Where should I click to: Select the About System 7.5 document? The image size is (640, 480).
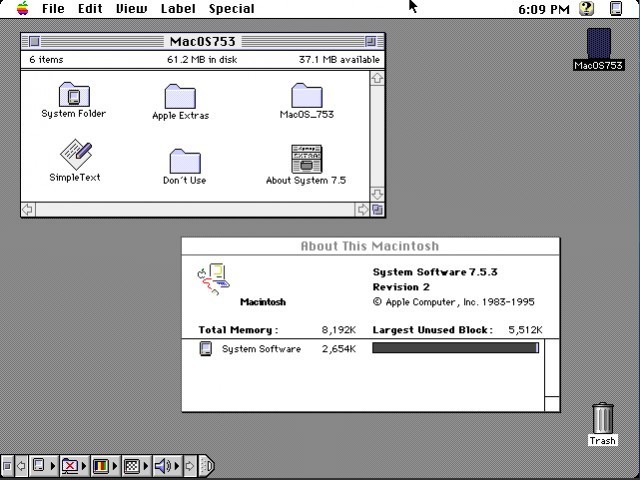pos(307,159)
